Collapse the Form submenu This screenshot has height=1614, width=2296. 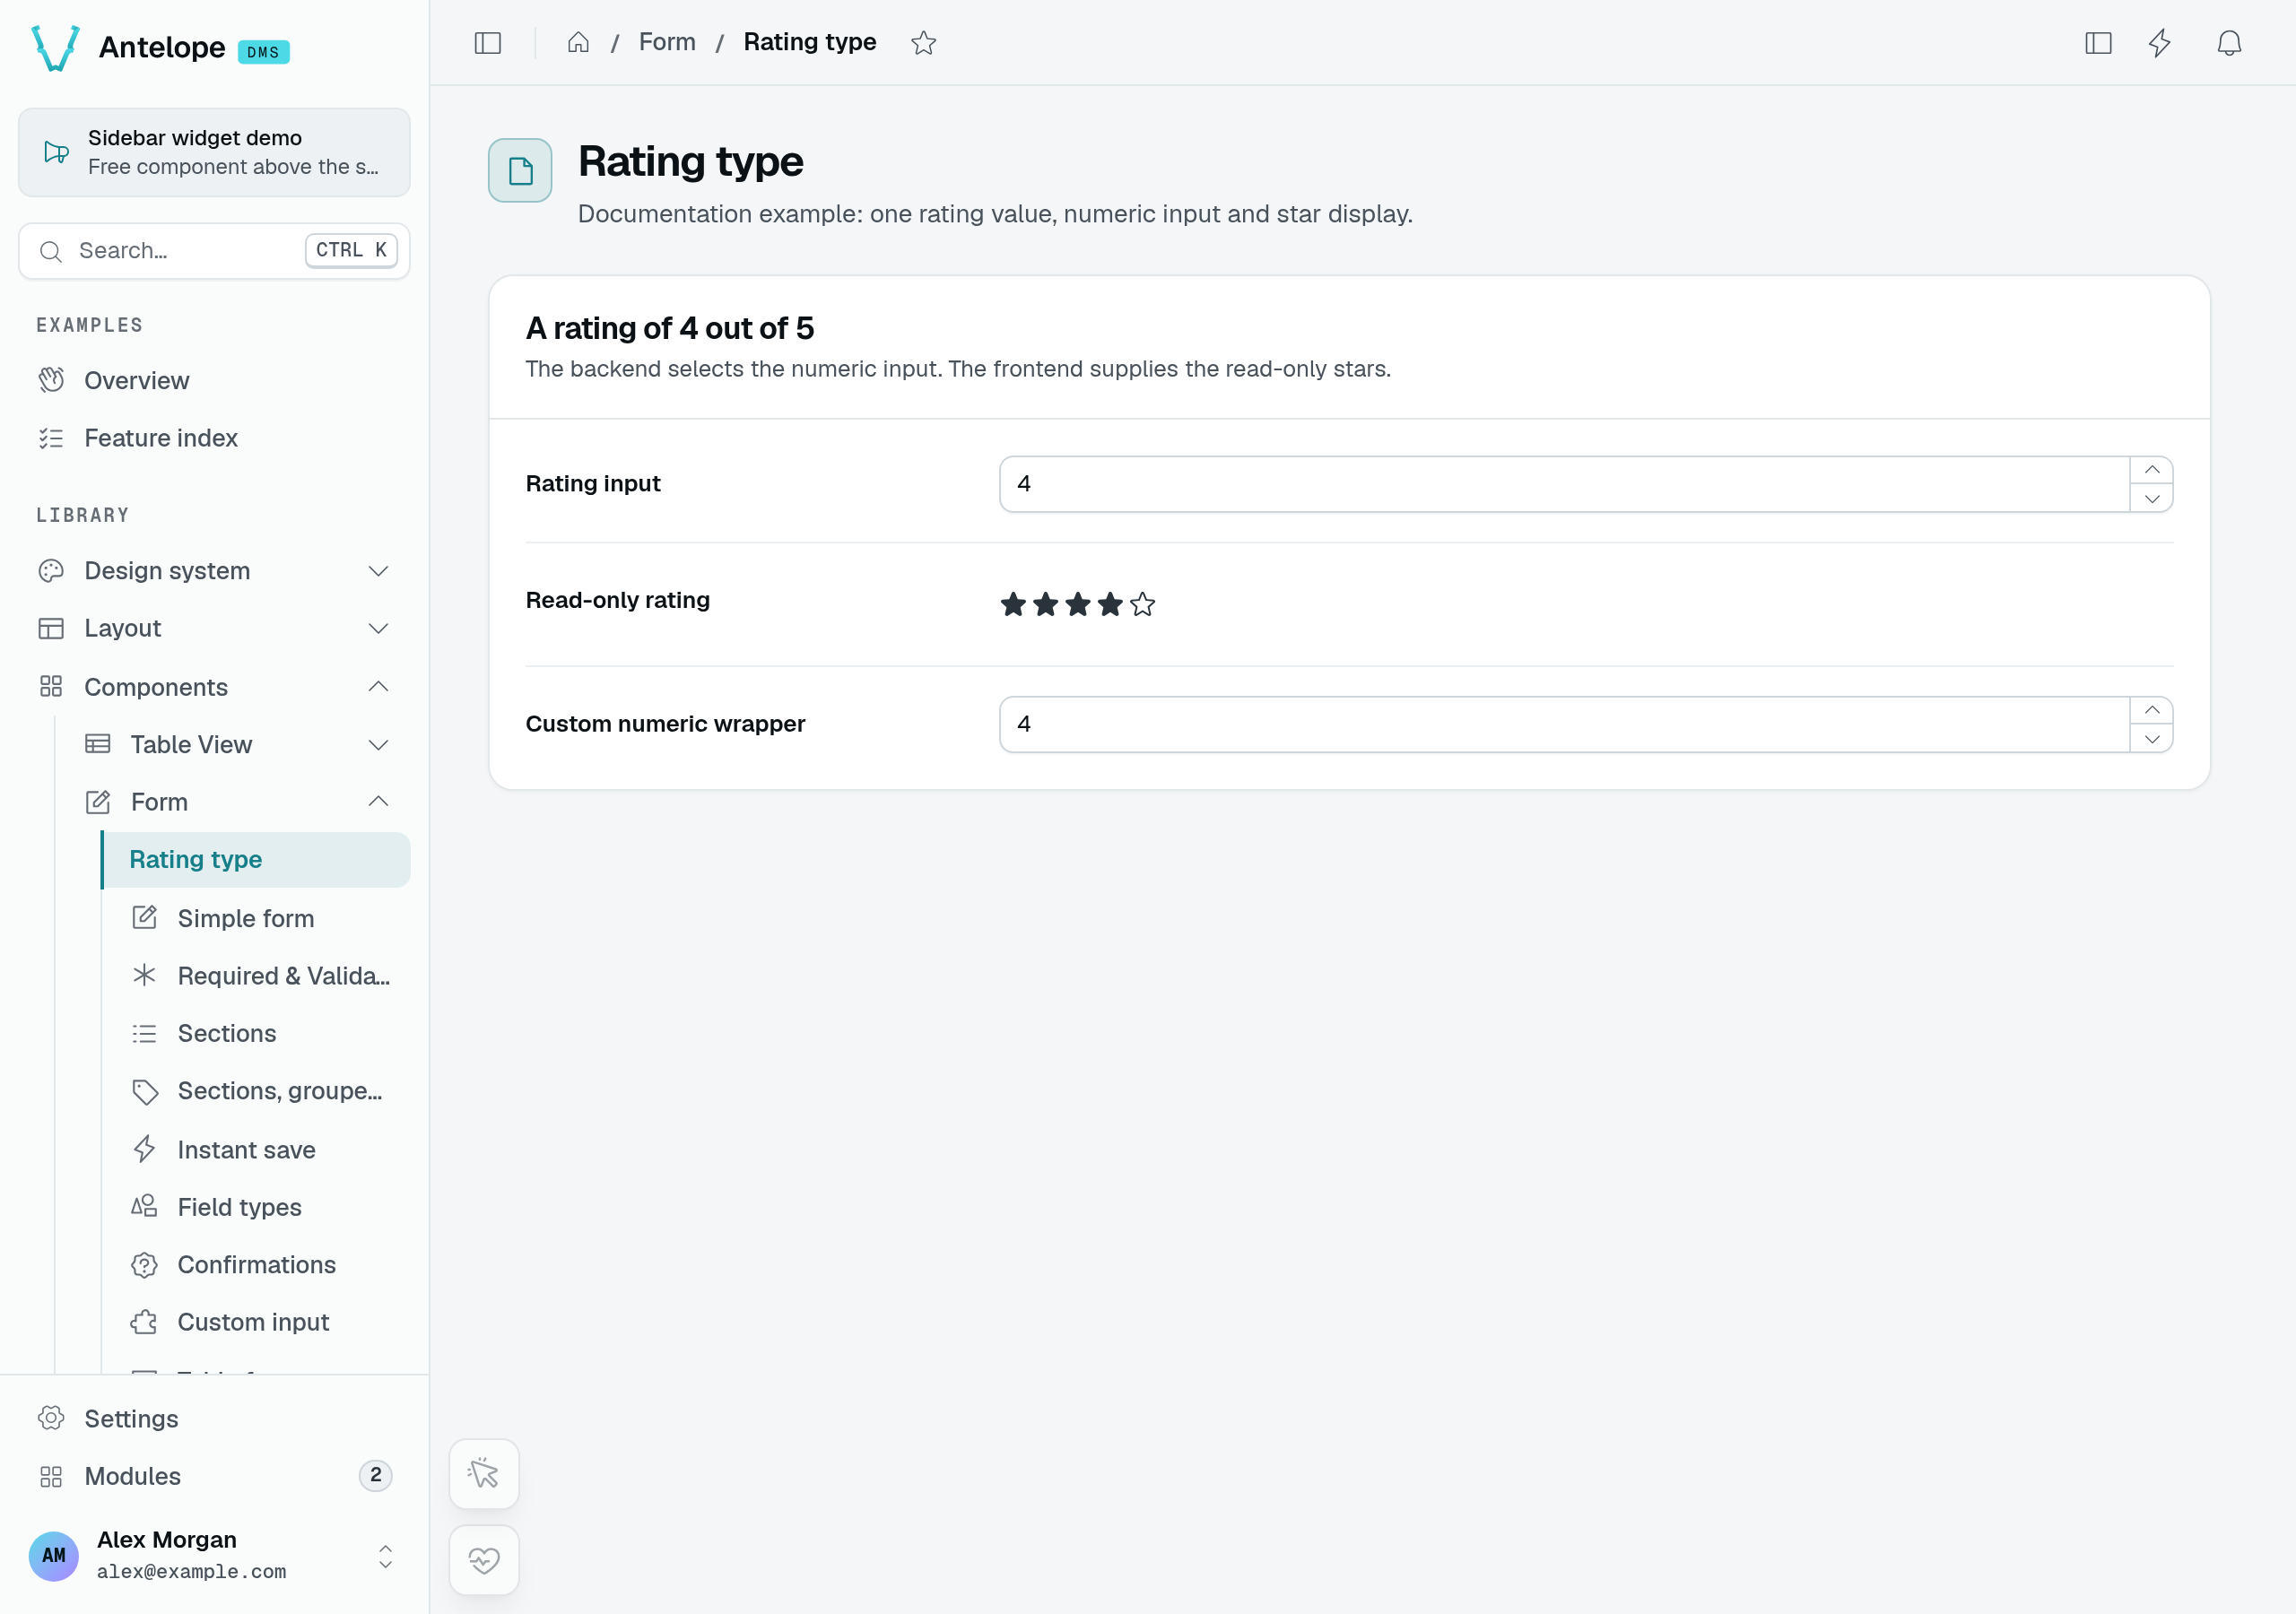pyautogui.click(x=237, y=802)
